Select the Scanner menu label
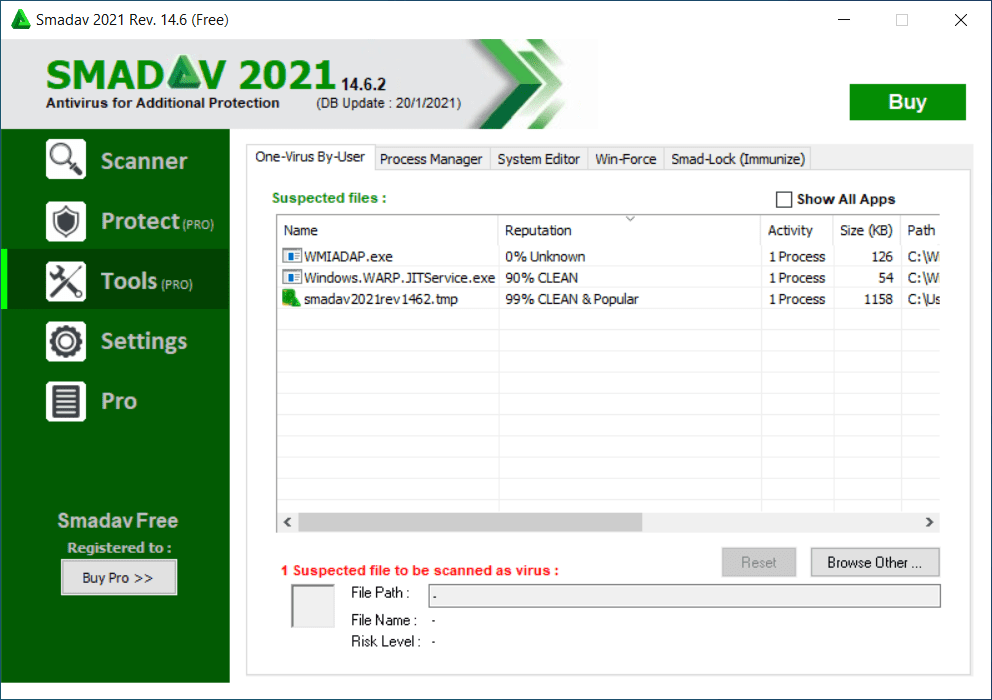Image resolution: width=992 pixels, height=700 pixels. coord(144,161)
